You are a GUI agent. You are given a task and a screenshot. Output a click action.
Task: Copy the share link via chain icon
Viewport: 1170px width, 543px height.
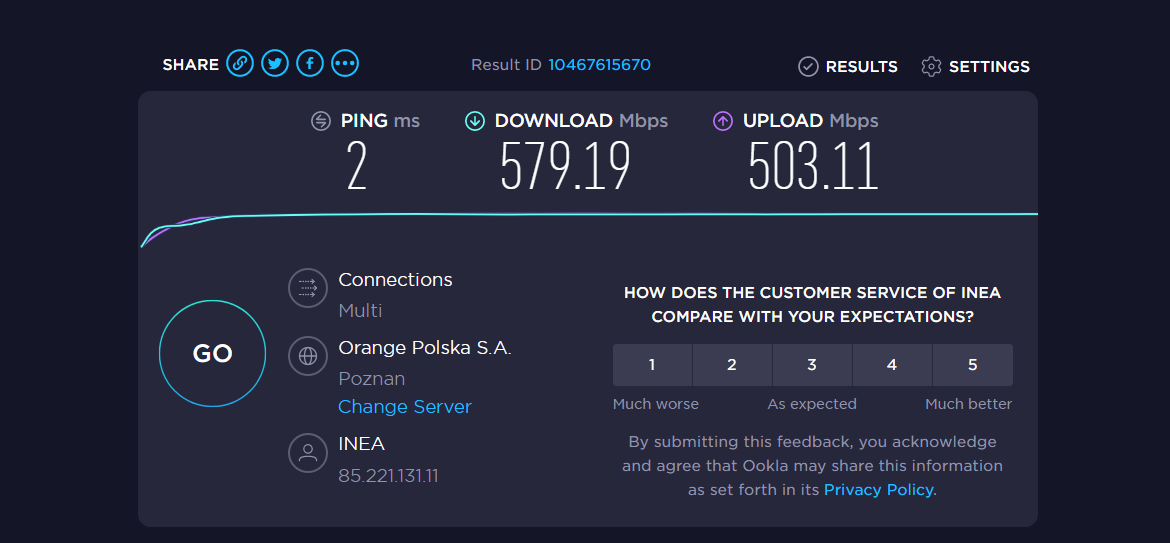coord(240,63)
